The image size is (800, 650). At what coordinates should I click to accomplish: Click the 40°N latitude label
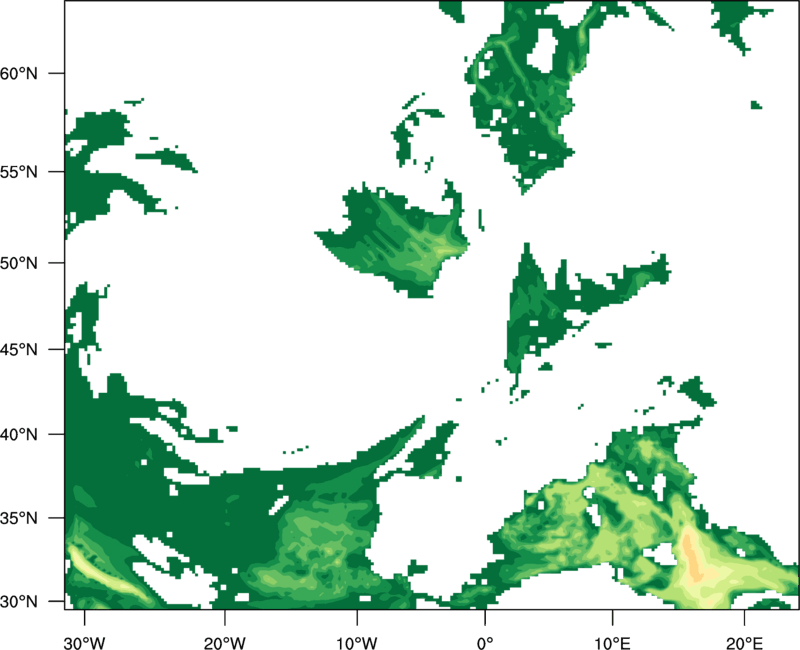[x=19, y=435]
